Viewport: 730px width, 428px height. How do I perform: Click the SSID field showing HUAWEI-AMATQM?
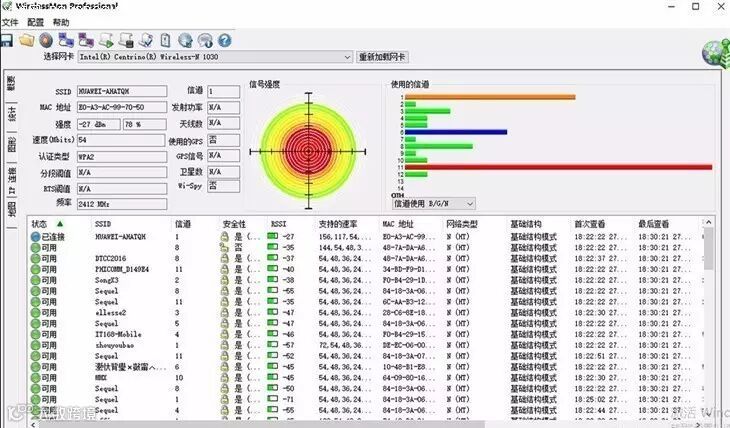click(122, 91)
